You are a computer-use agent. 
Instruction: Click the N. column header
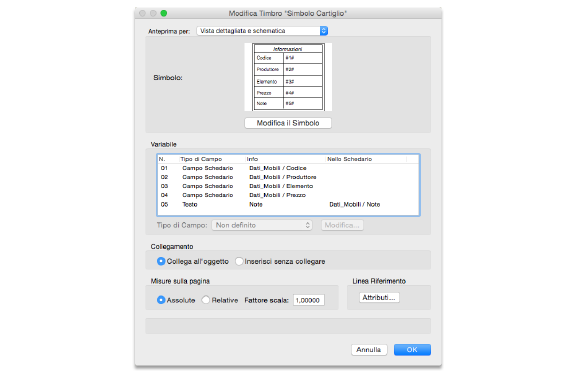[x=168, y=159]
